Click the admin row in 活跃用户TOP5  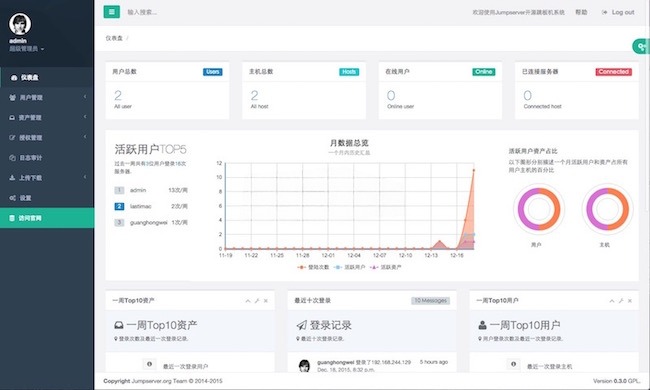(x=151, y=190)
